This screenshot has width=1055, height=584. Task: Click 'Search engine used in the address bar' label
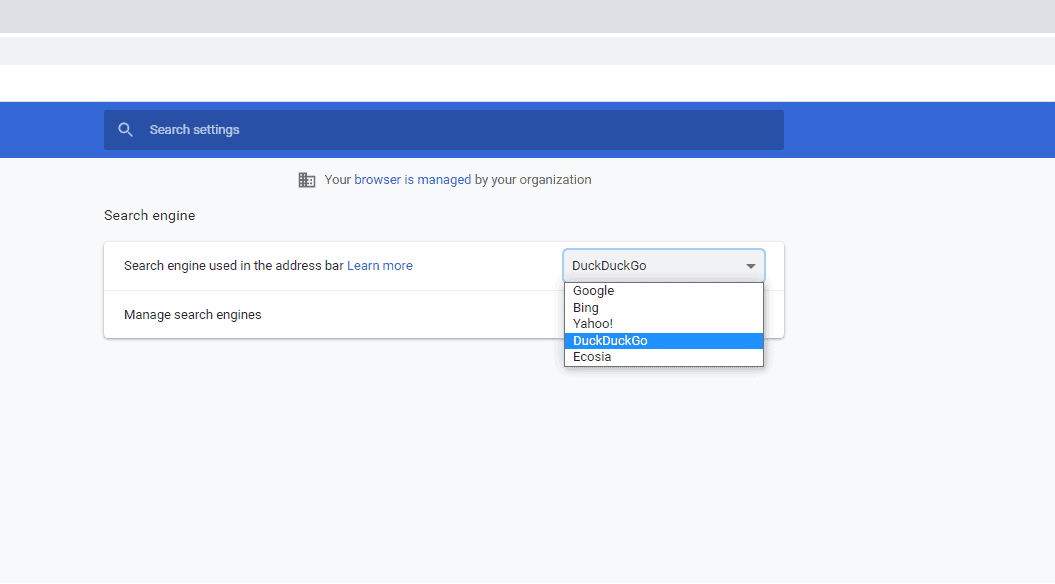(x=233, y=266)
